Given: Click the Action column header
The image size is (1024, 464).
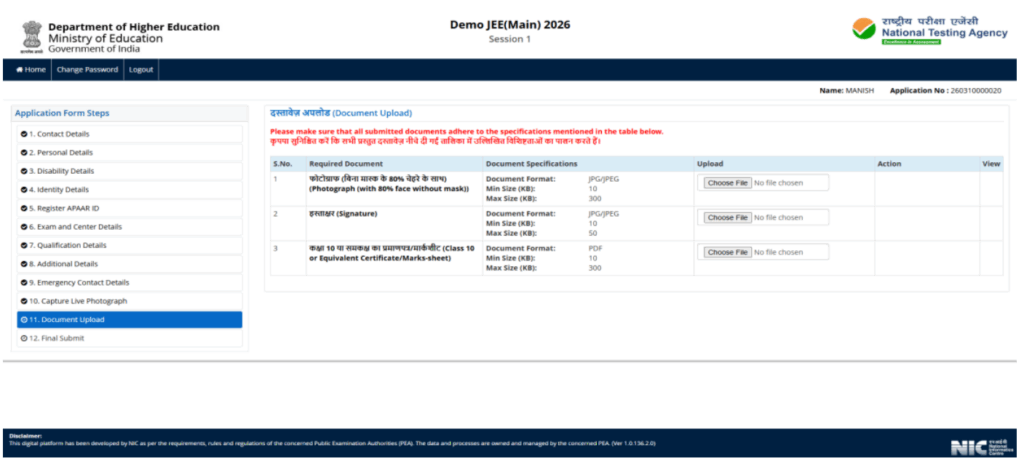Looking at the screenshot, I should click(x=889, y=164).
